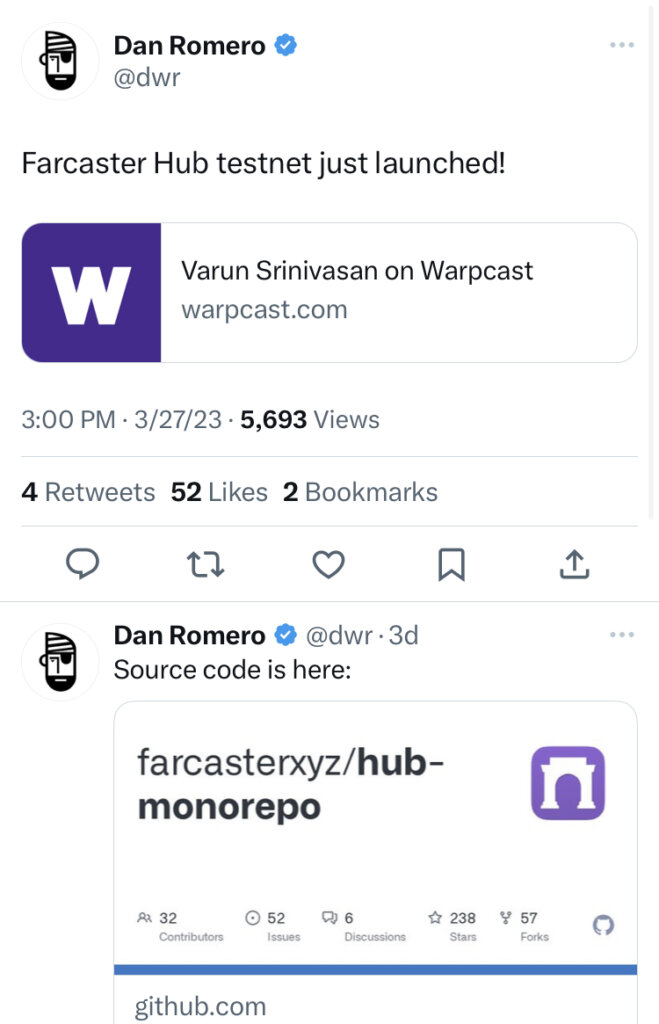
Task: Click Dan Romero's profile picture
Action: point(60,60)
